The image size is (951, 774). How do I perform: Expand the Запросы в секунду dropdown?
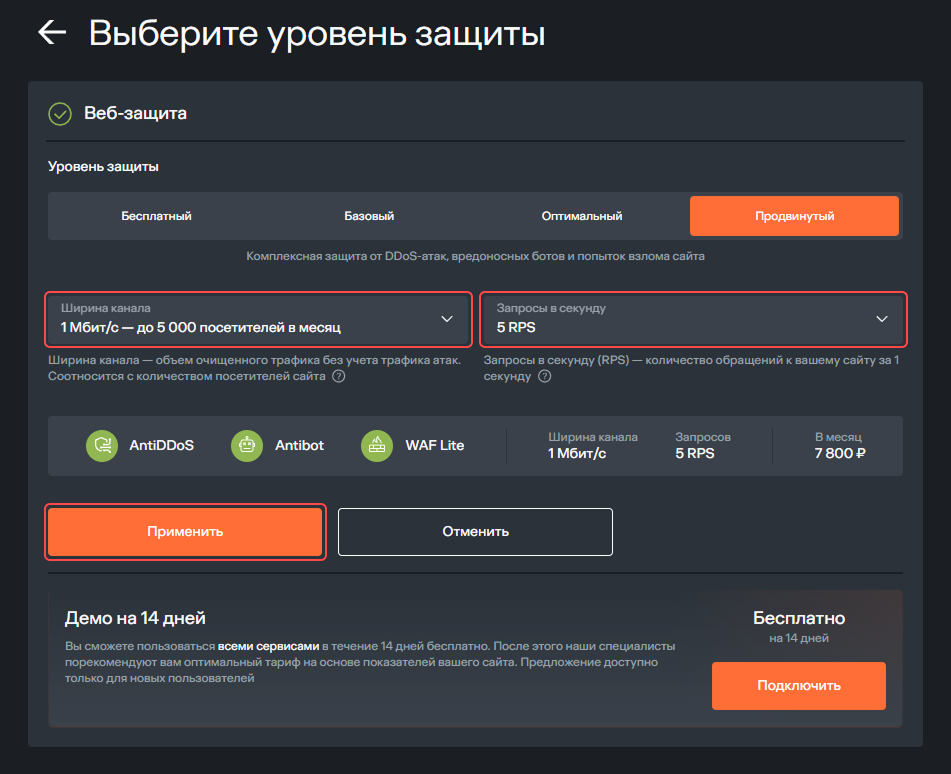(x=692, y=318)
